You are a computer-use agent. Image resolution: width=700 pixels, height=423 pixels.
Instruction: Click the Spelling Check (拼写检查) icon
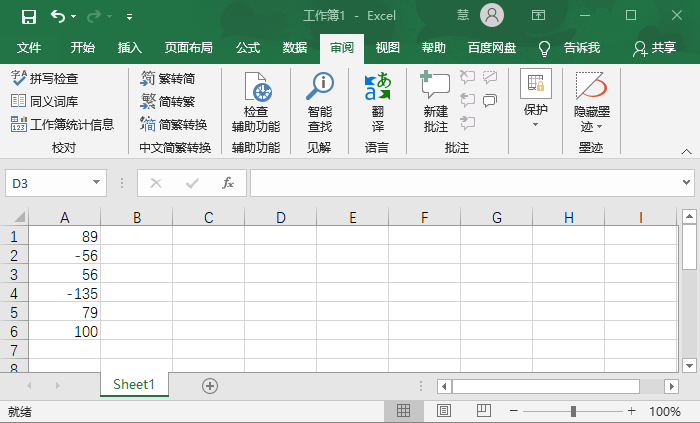19,78
